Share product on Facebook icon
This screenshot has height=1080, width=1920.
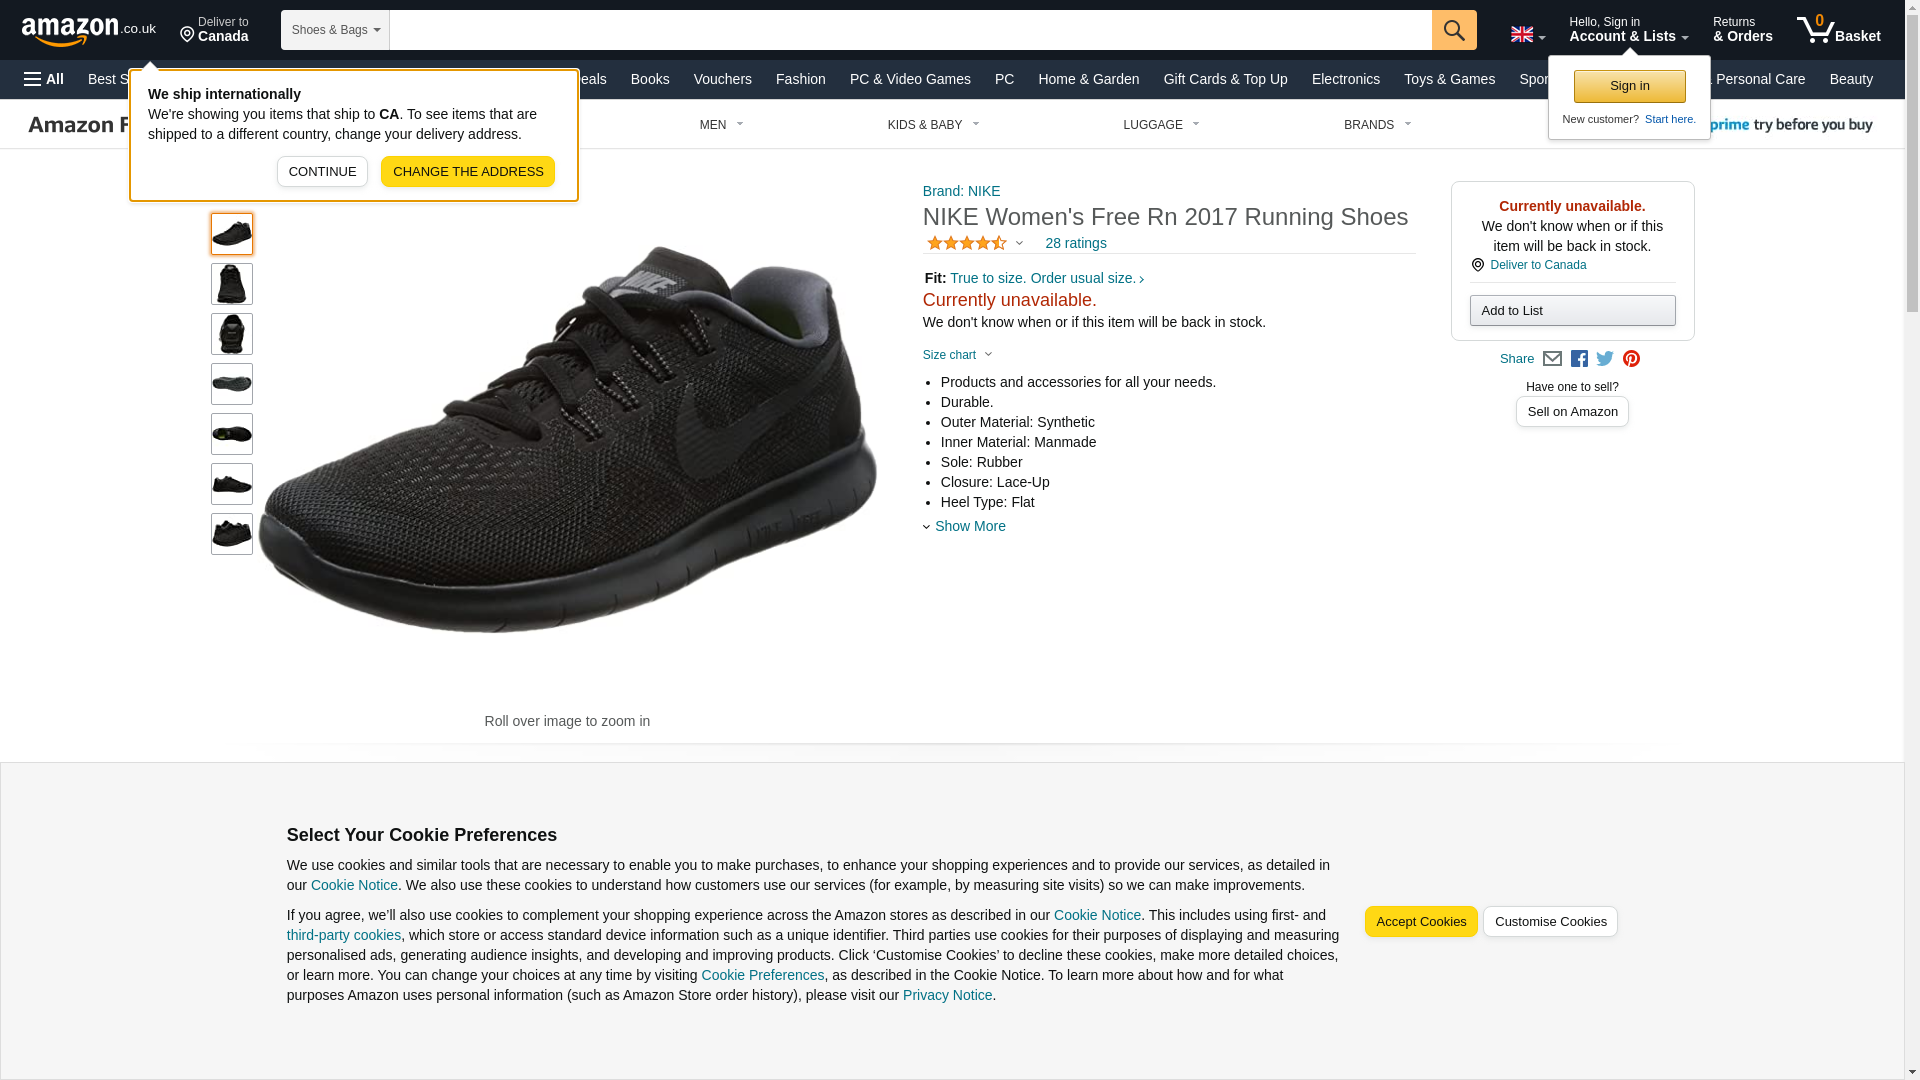pyautogui.click(x=1578, y=359)
